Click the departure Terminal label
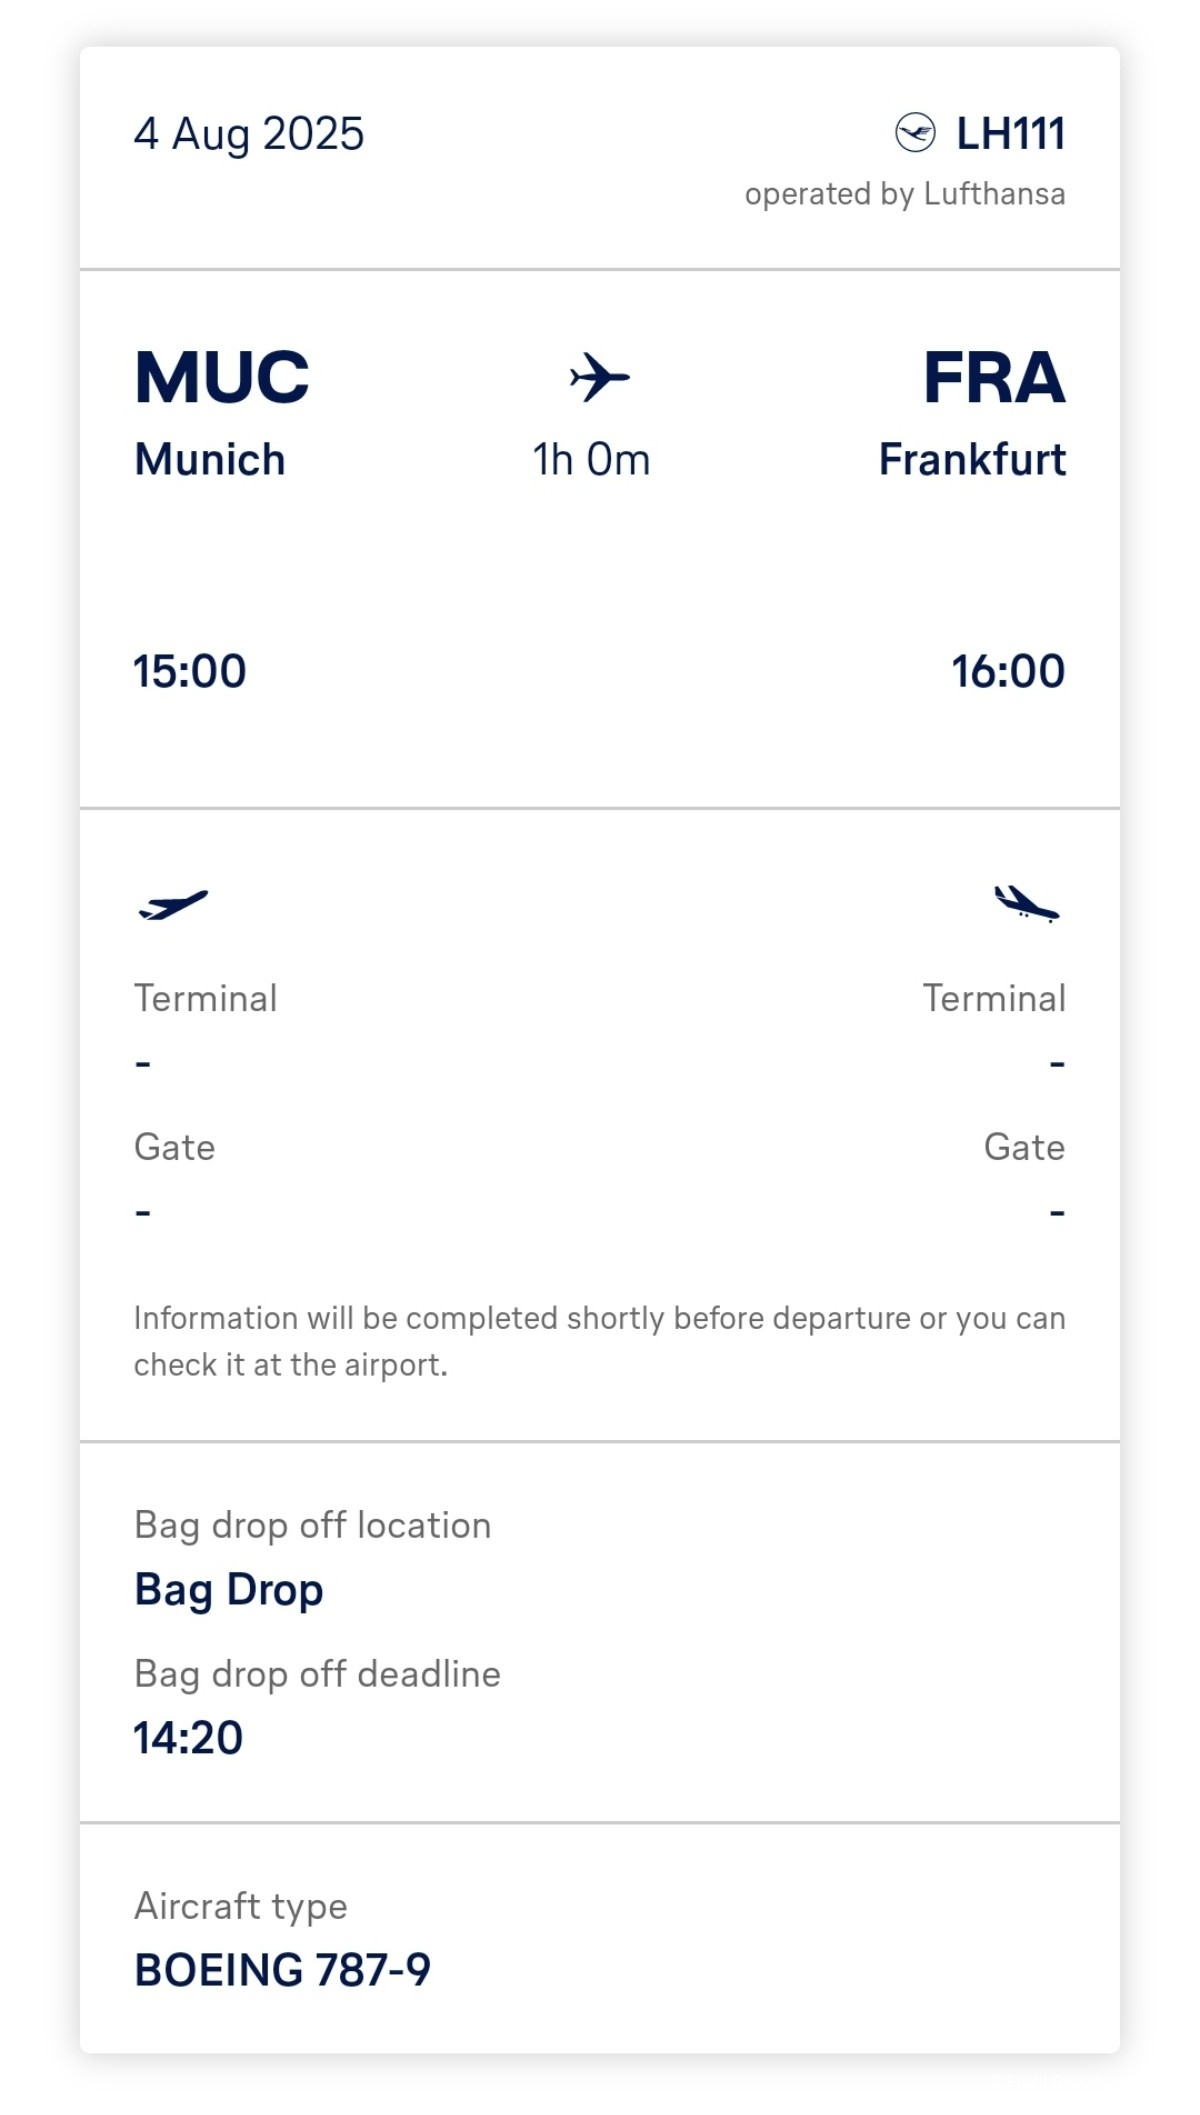1200x2115 pixels. click(206, 998)
